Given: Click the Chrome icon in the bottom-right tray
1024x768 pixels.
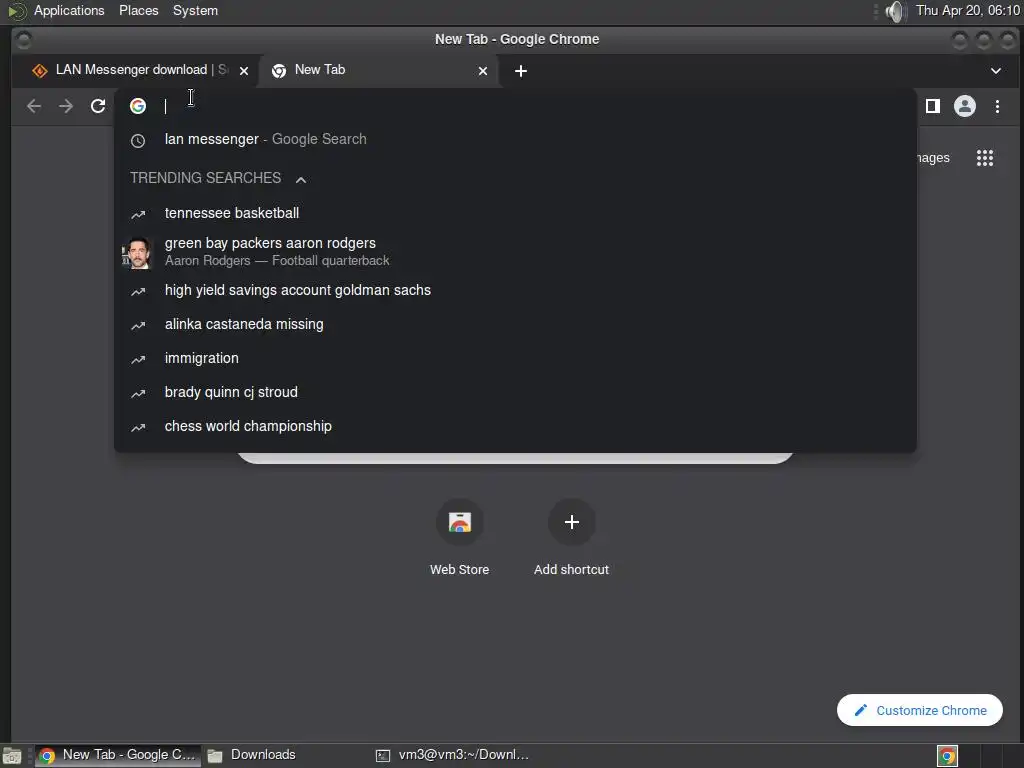Looking at the screenshot, I should point(947,756).
